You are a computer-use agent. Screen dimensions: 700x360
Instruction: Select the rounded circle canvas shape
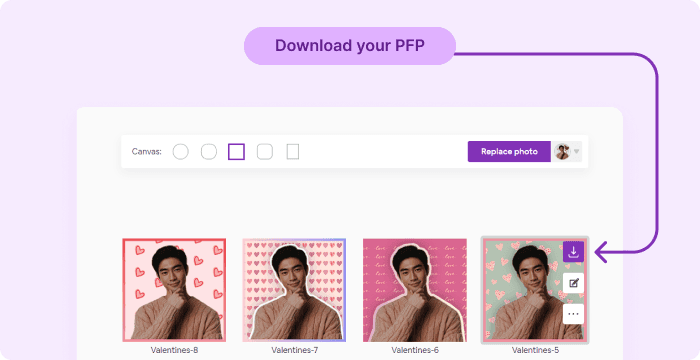[x=208, y=151]
